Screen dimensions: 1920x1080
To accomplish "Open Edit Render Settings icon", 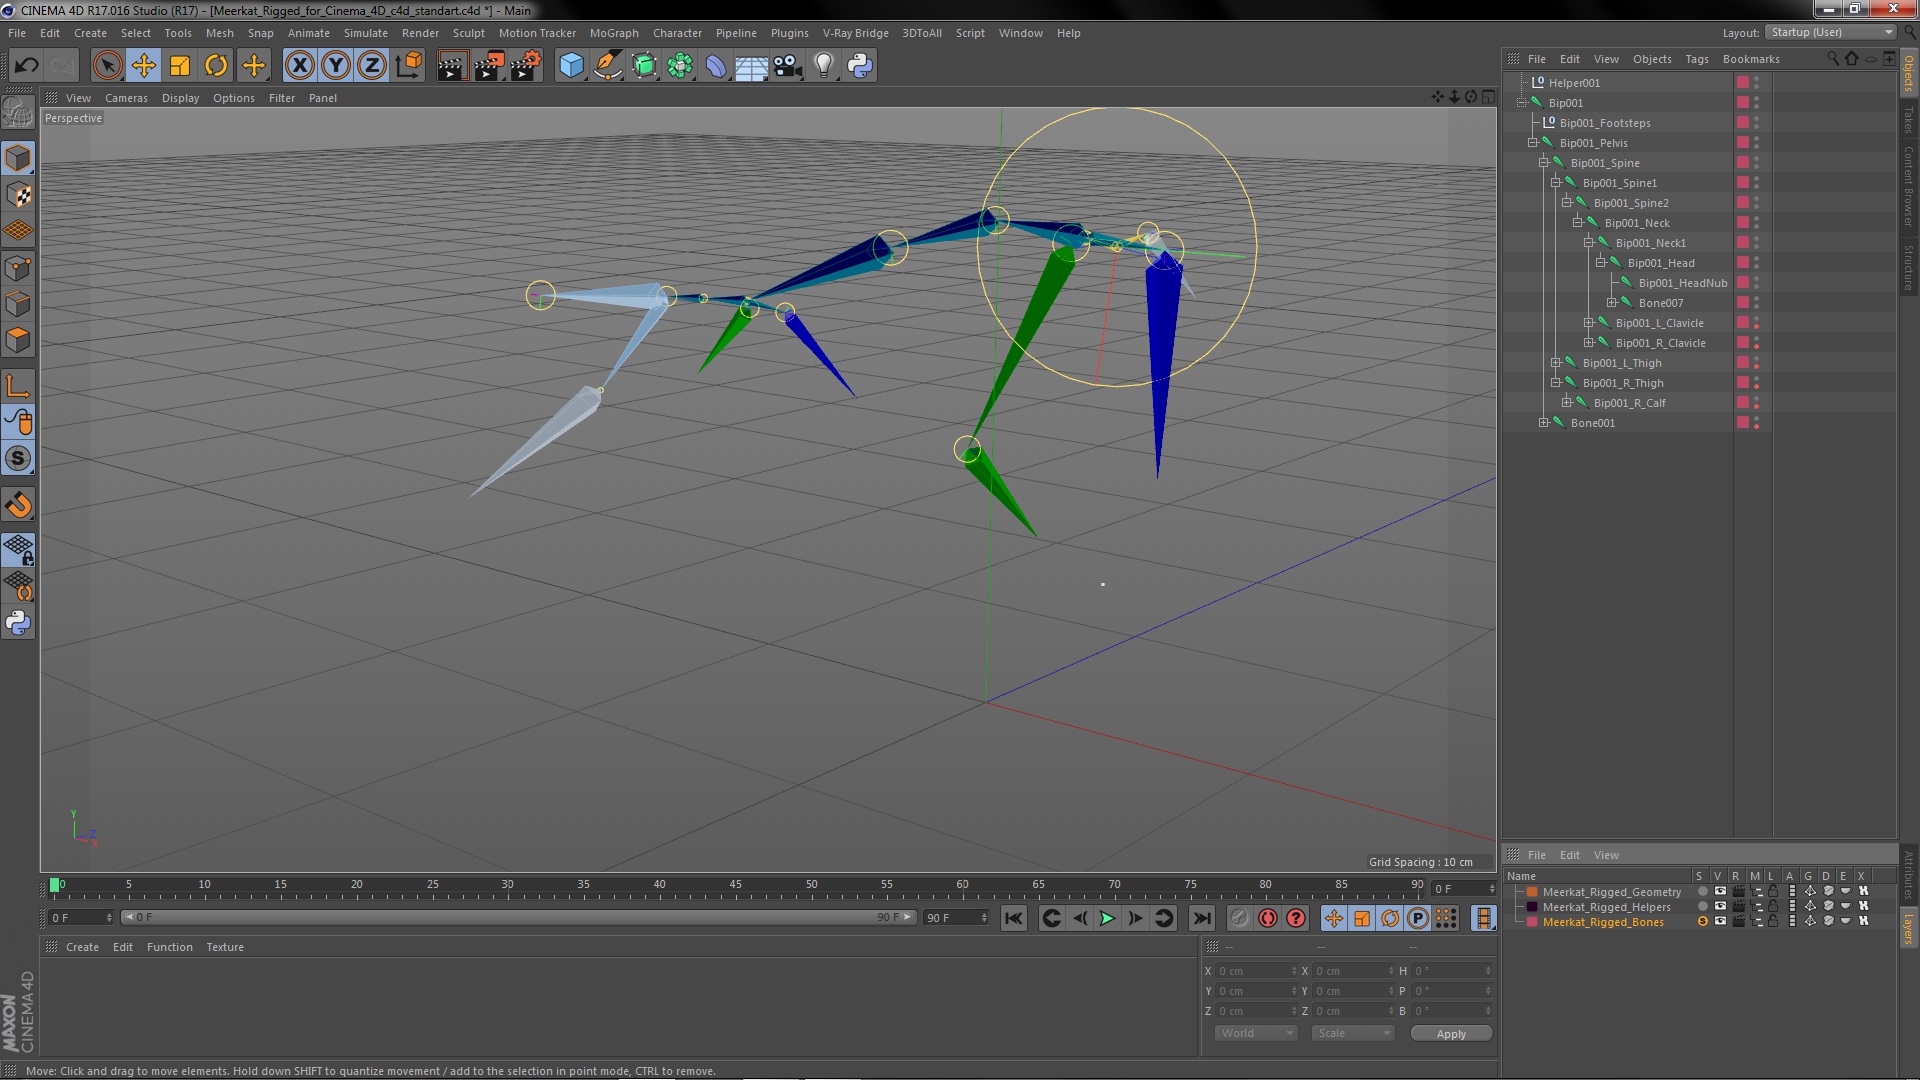I will 526,66.
